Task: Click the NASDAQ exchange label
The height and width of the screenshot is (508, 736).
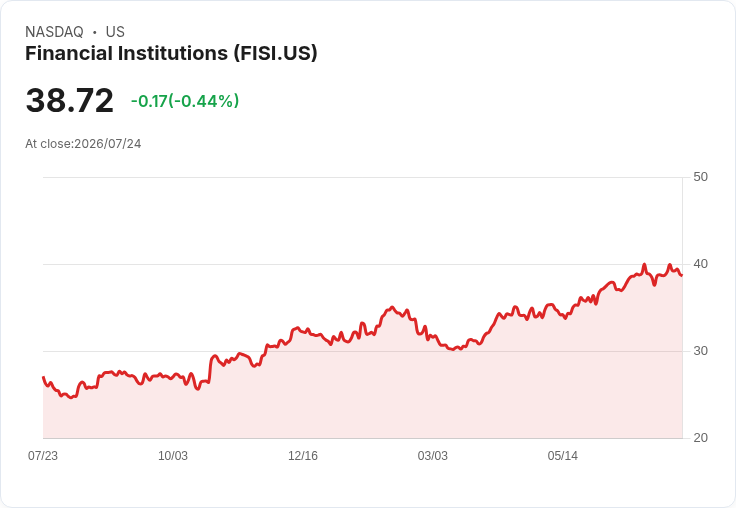Action: click(x=54, y=32)
